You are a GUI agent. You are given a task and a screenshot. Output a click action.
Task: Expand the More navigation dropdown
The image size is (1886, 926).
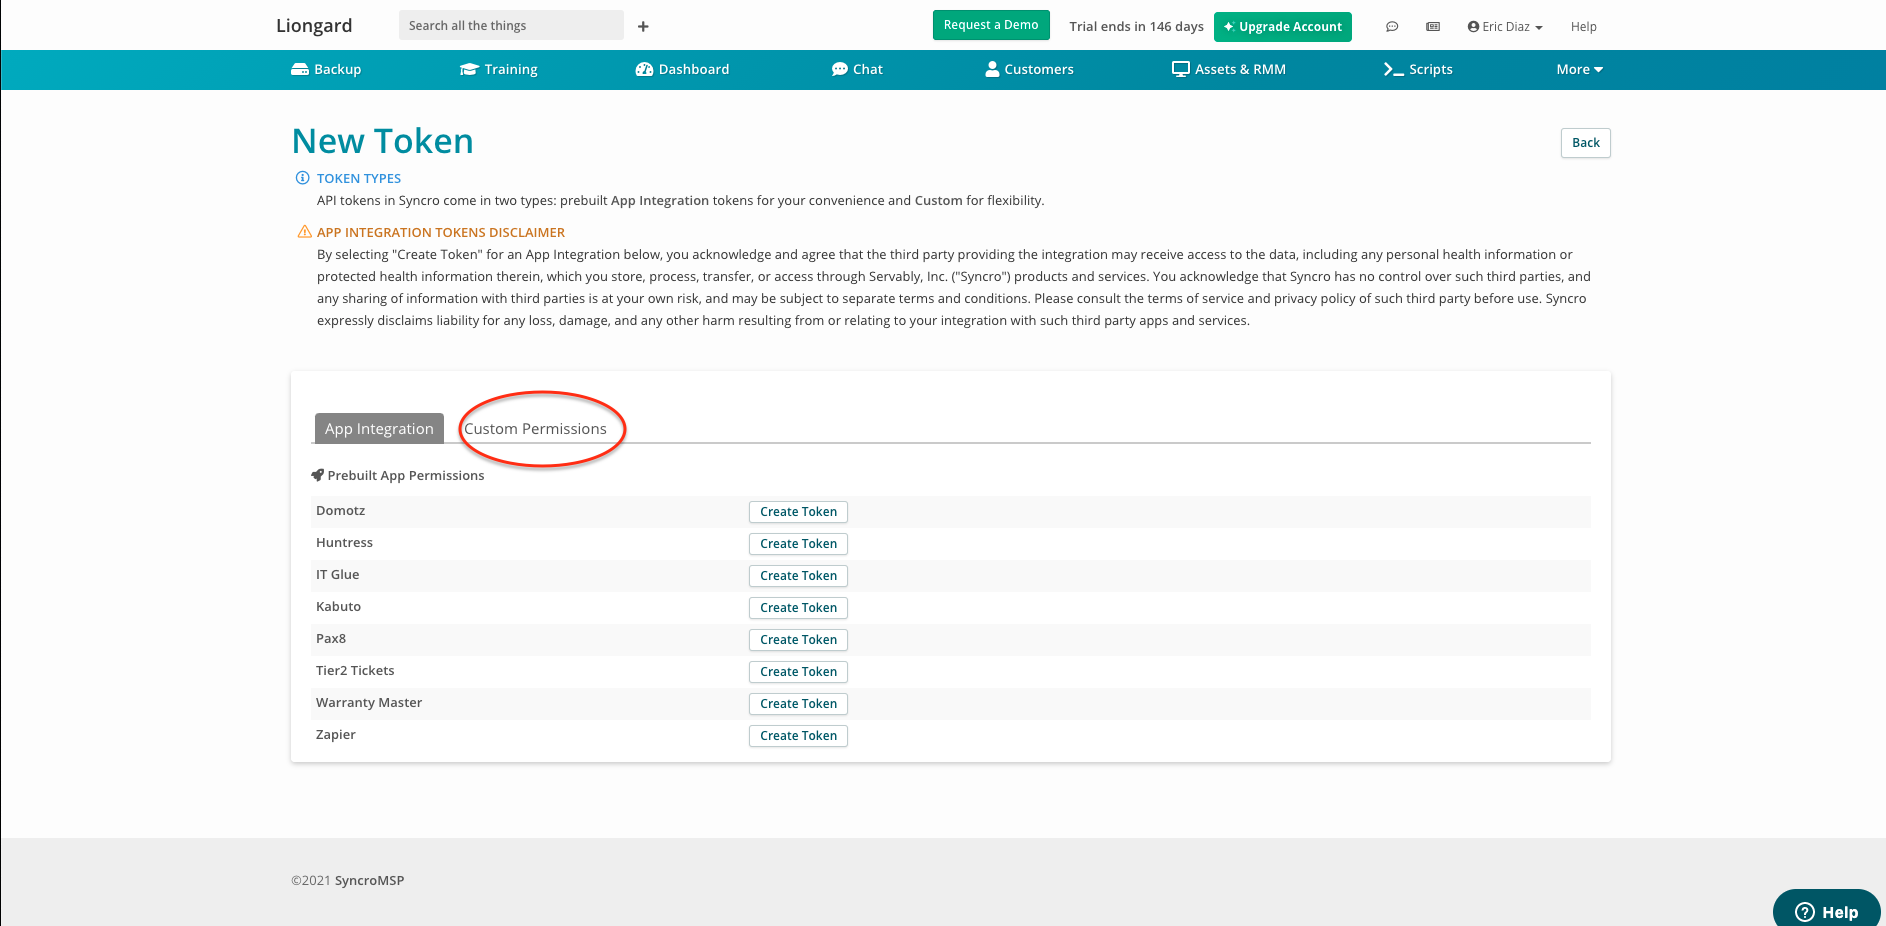[x=1580, y=69]
